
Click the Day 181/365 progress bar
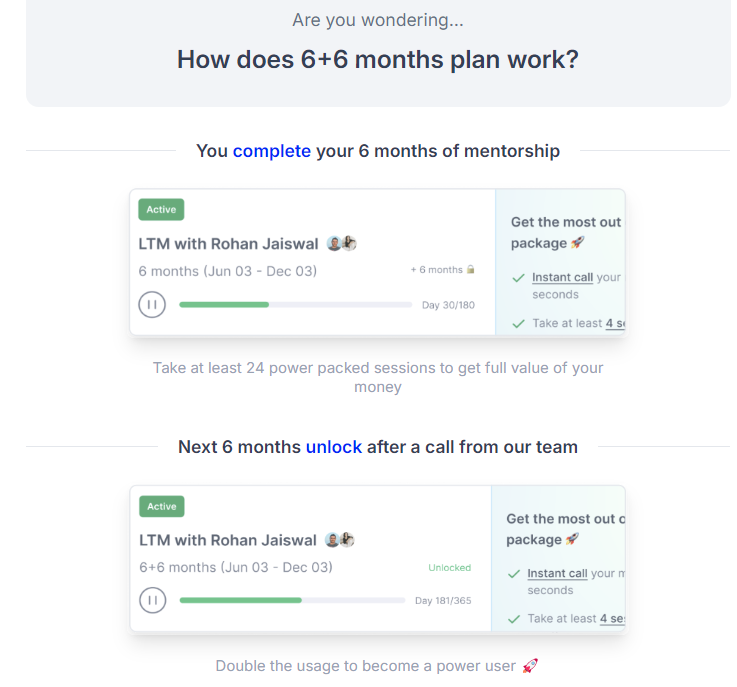[292, 600]
